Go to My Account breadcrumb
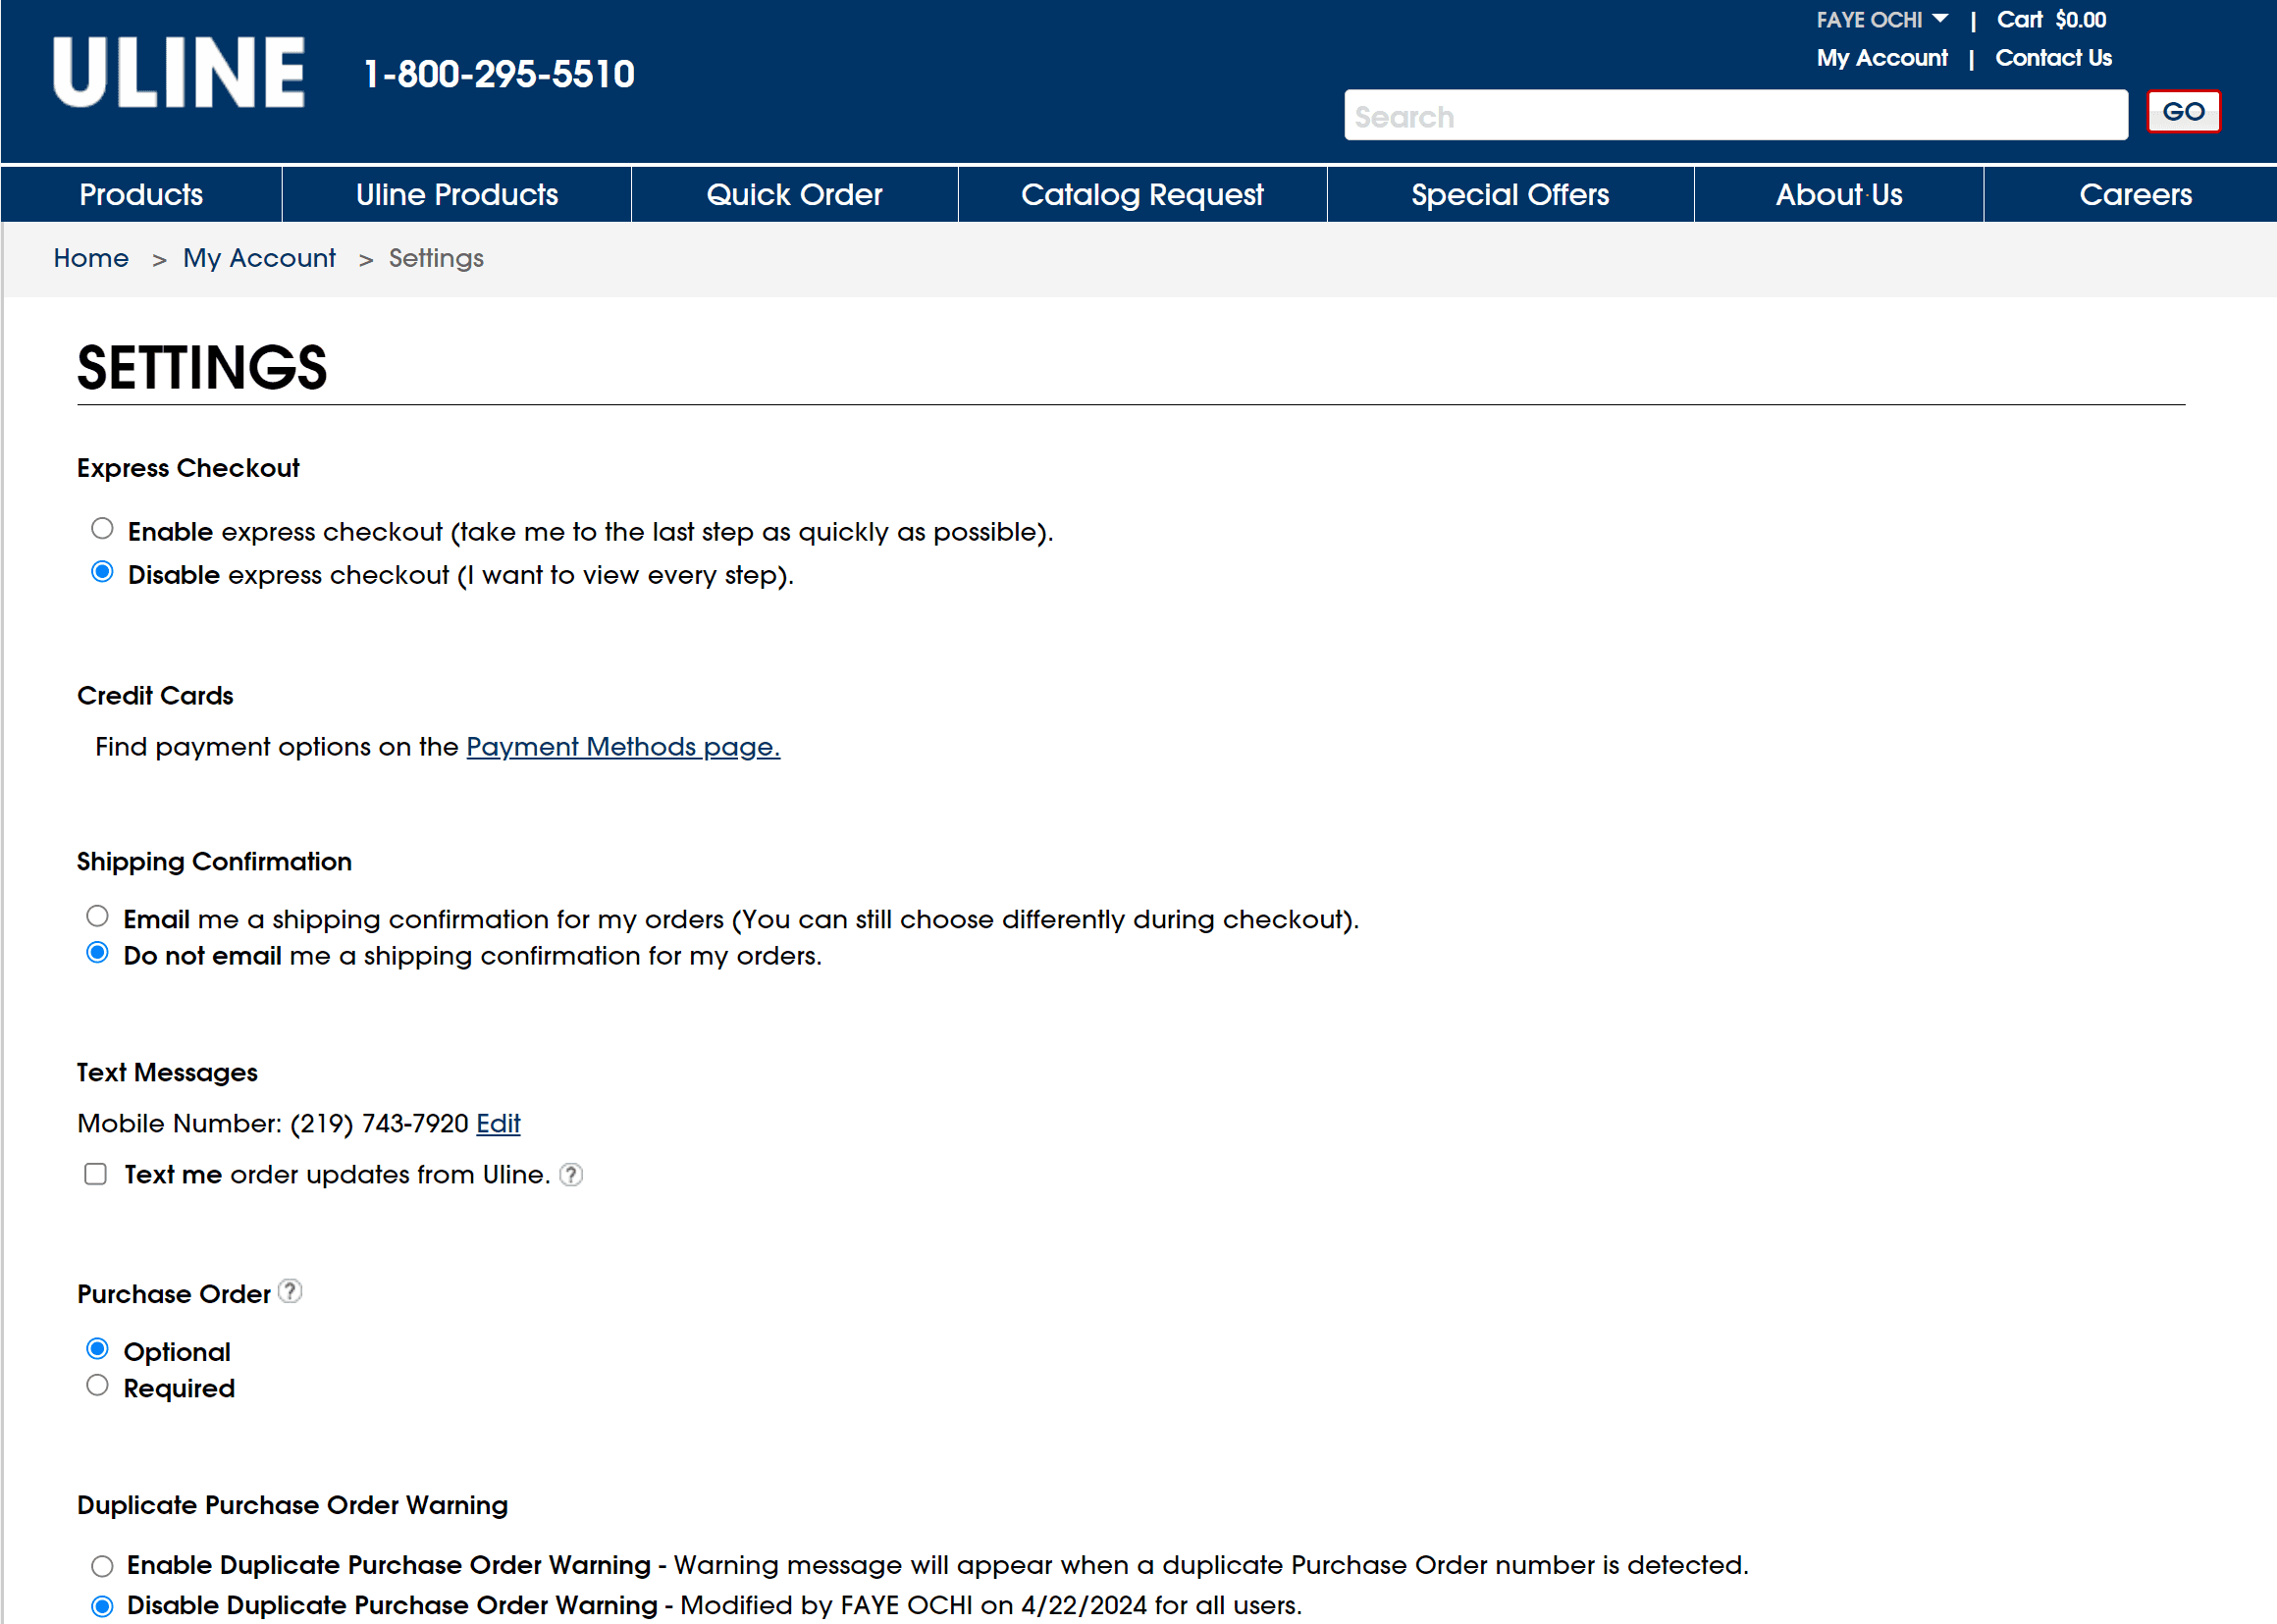The width and height of the screenshot is (2277, 1624). coord(259,258)
